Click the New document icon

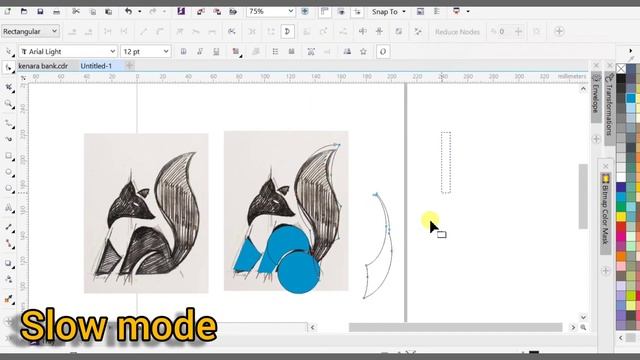(7, 11)
